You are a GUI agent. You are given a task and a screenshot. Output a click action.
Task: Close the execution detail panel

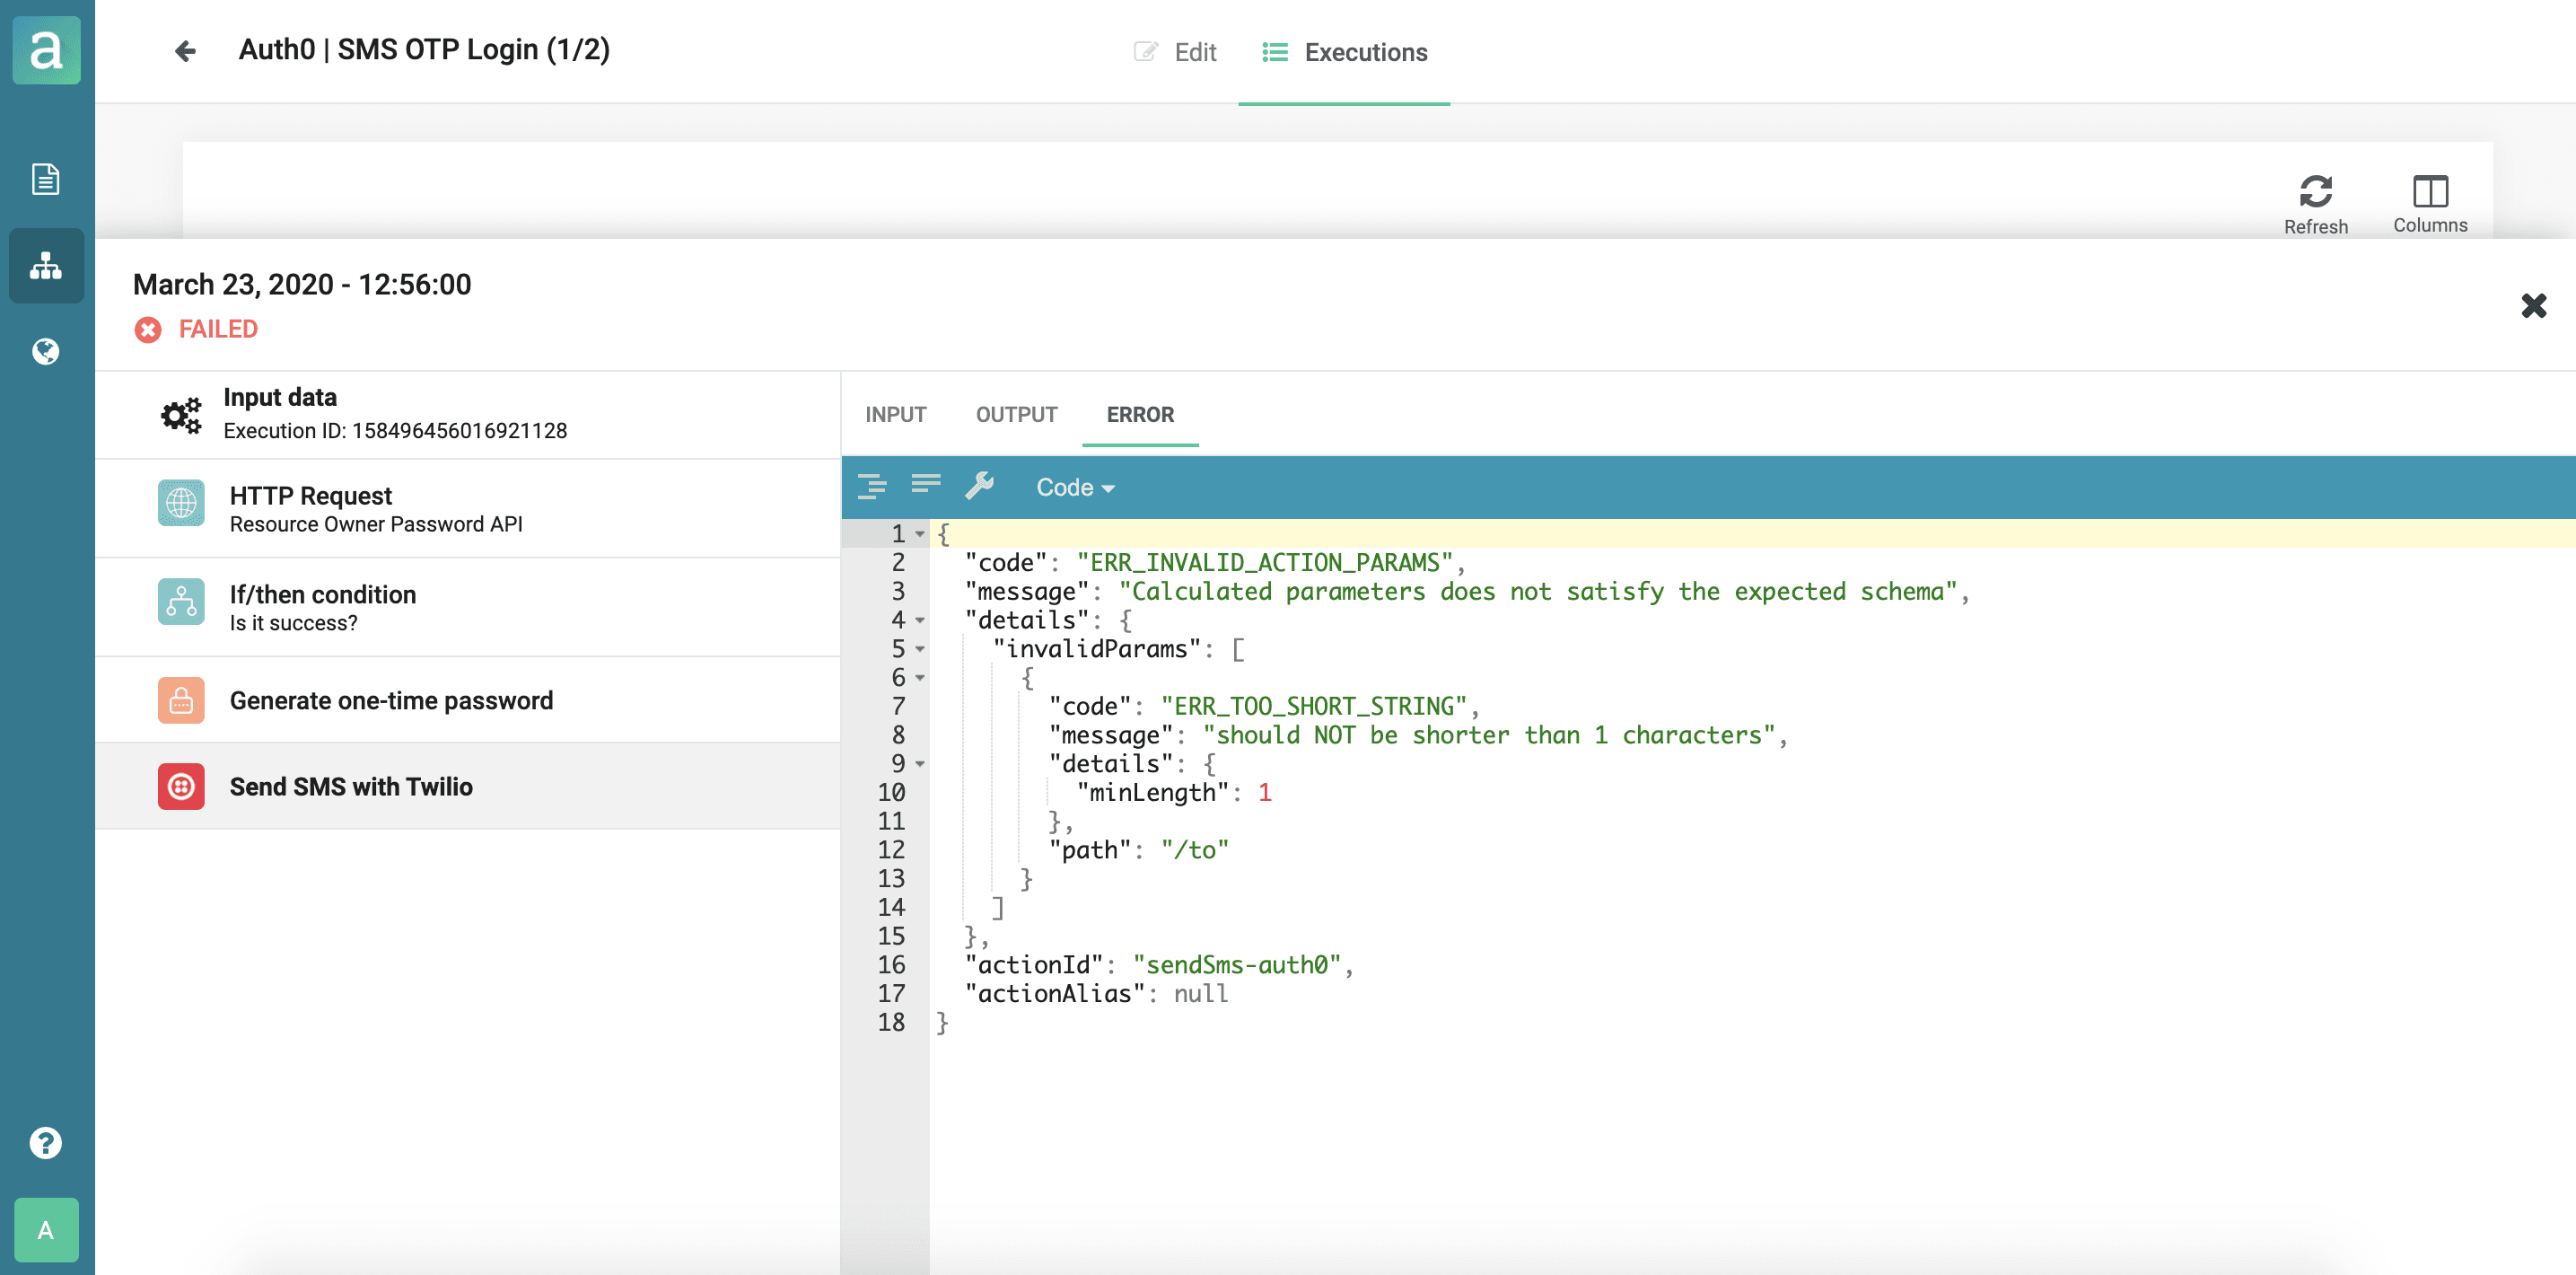click(2533, 306)
